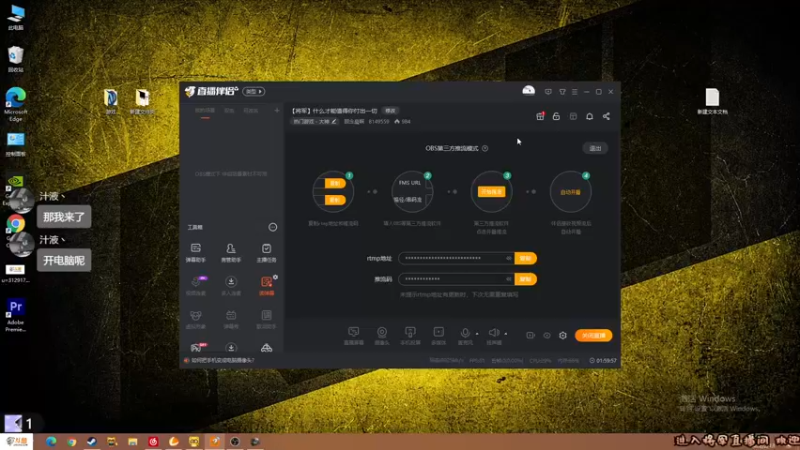800x450 pixels.
Task: Open the danmaku assistant tool in toolbox
Action: click(195, 252)
